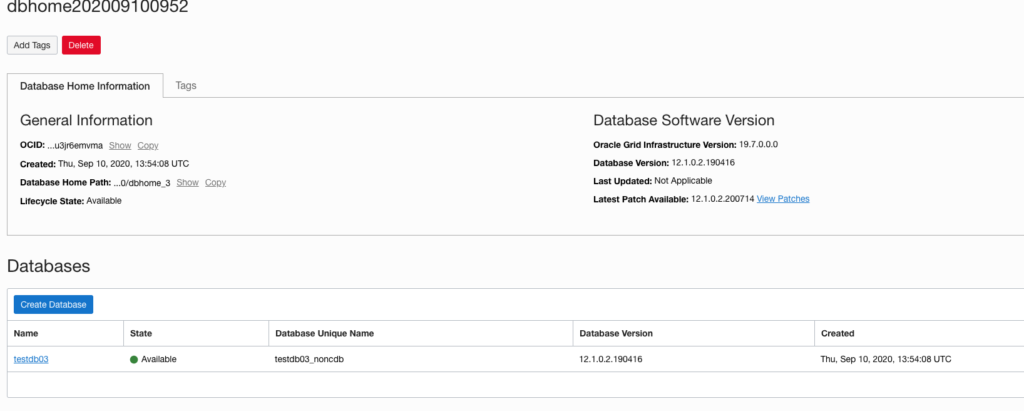Click the State column header
Screen dimensions: 1024x411
[x=141, y=333]
